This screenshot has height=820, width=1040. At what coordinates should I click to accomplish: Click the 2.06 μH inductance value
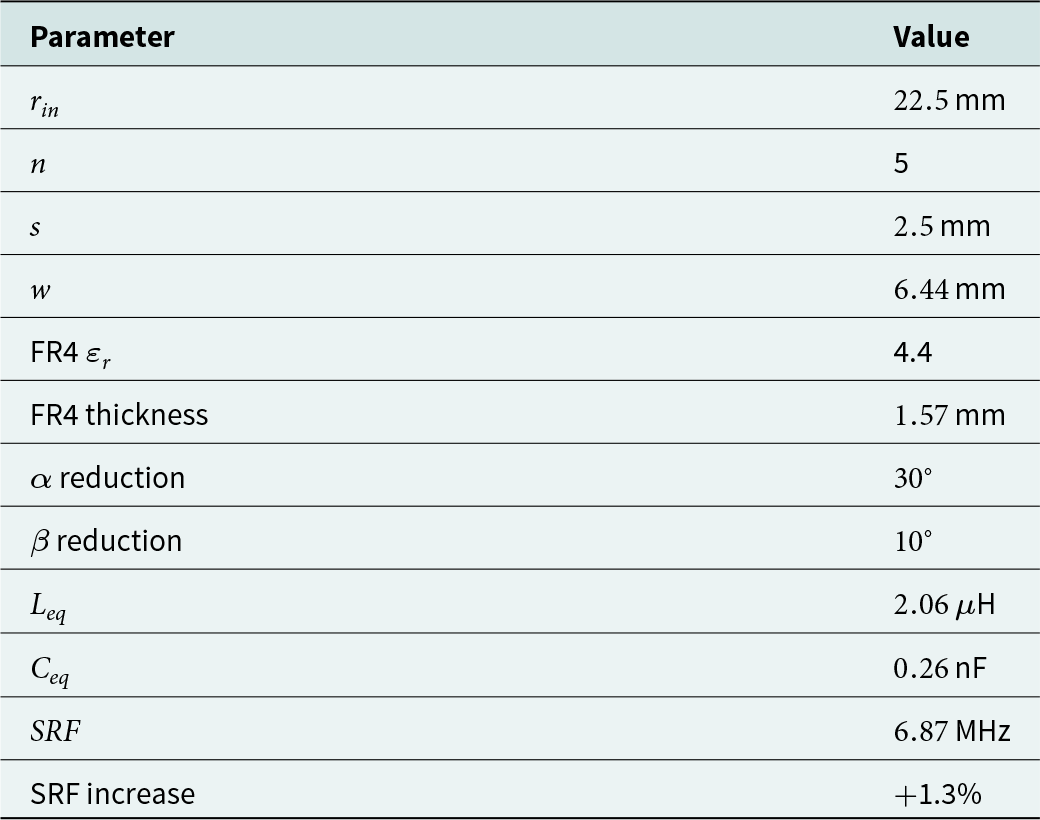[x=944, y=604]
